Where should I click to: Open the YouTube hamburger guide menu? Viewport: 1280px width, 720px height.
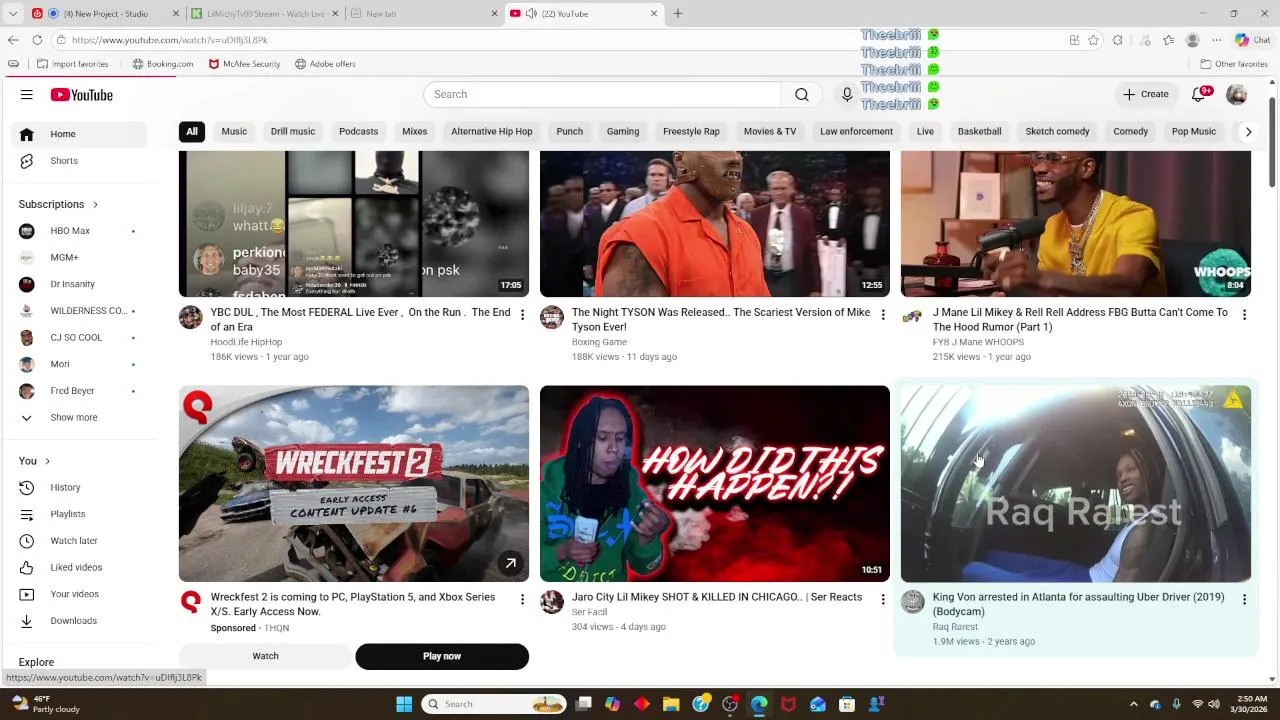[27, 95]
